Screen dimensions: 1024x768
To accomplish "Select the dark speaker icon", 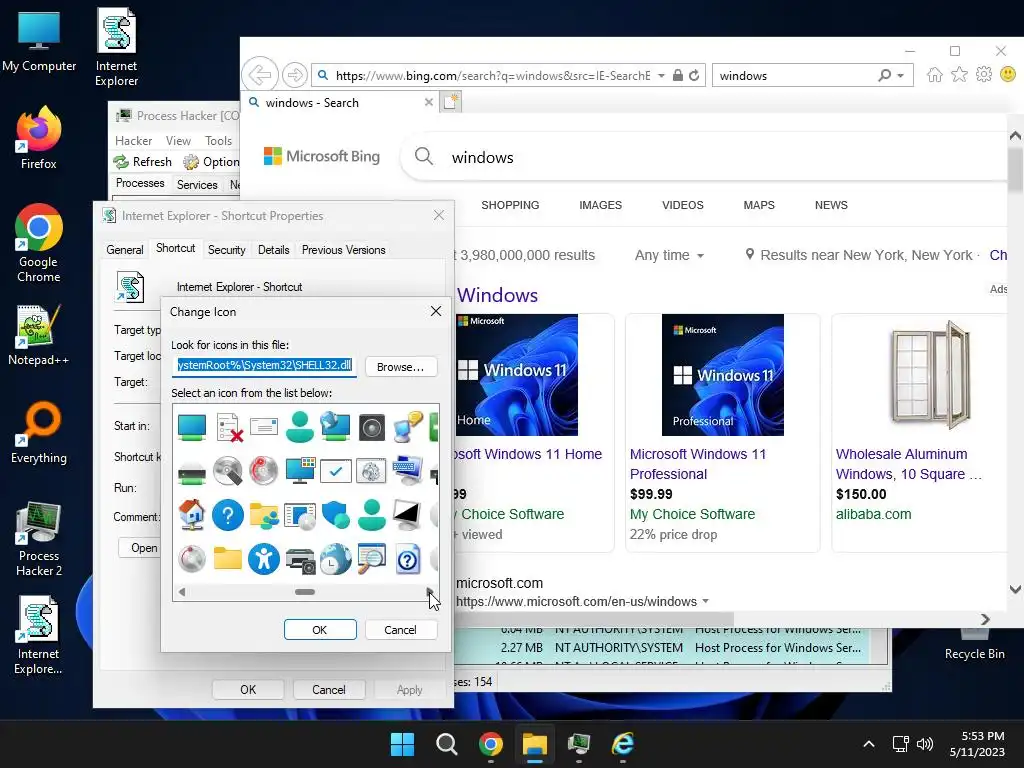I will [372, 428].
